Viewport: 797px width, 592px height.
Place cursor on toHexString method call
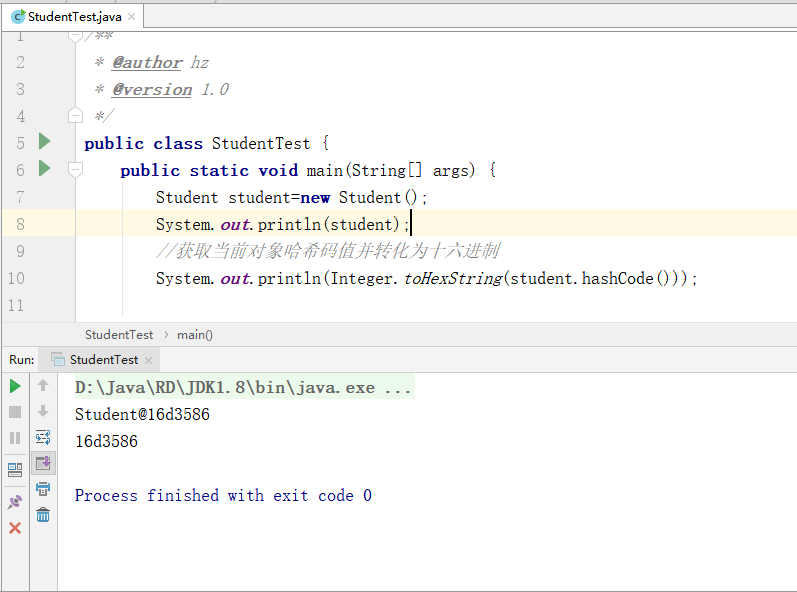[x=453, y=278]
